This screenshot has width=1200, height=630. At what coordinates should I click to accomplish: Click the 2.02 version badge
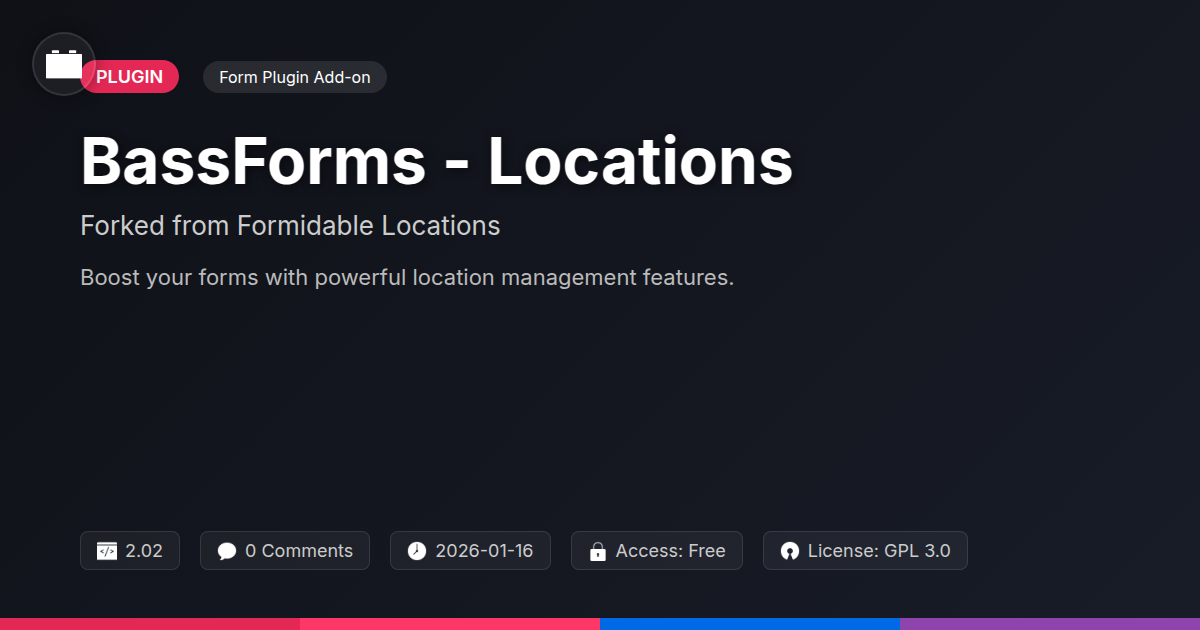point(130,551)
